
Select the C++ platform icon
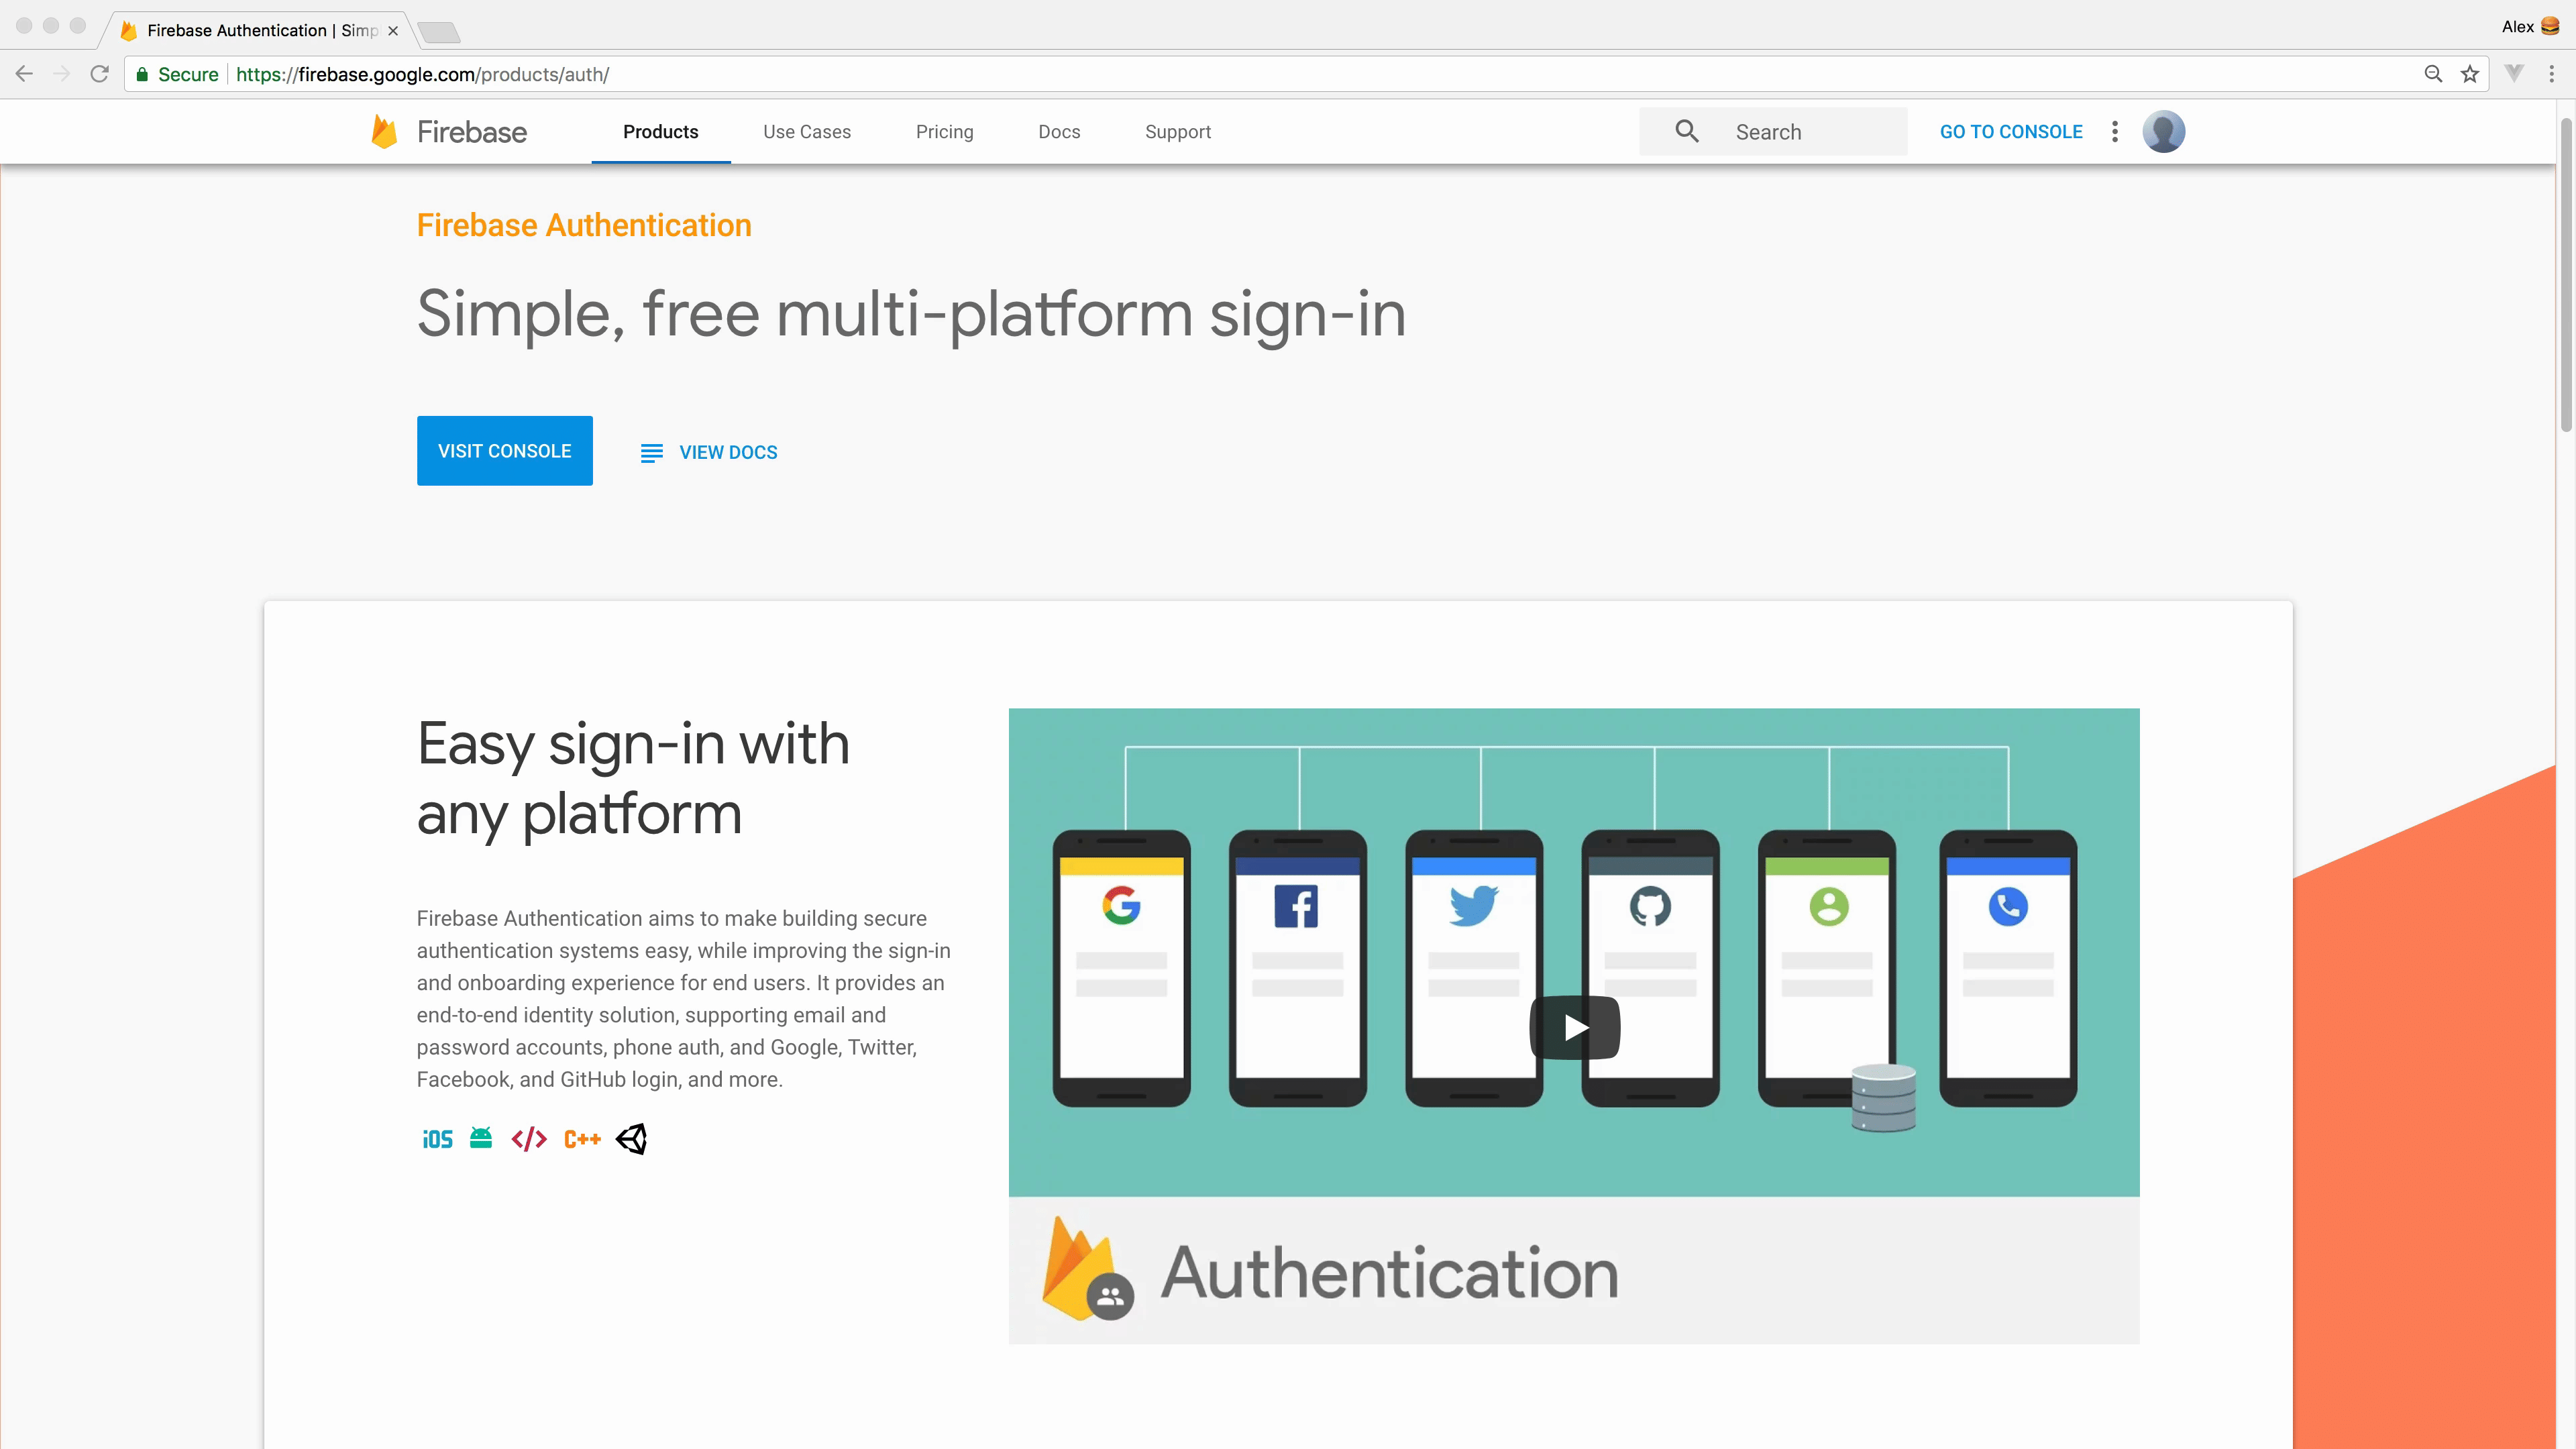[582, 1139]
